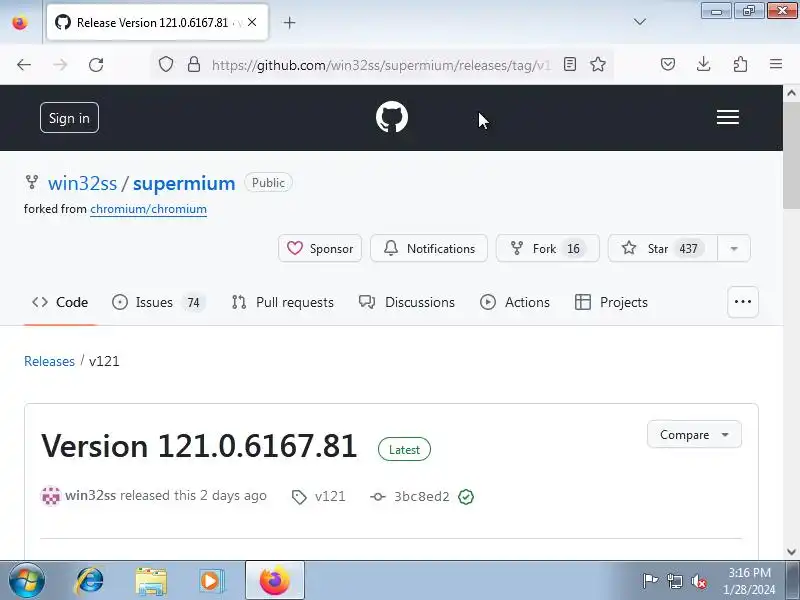Open the tracking protection shield icon
Screen dimensions: 800x600
pyautogui.click(x=166, y=64)
